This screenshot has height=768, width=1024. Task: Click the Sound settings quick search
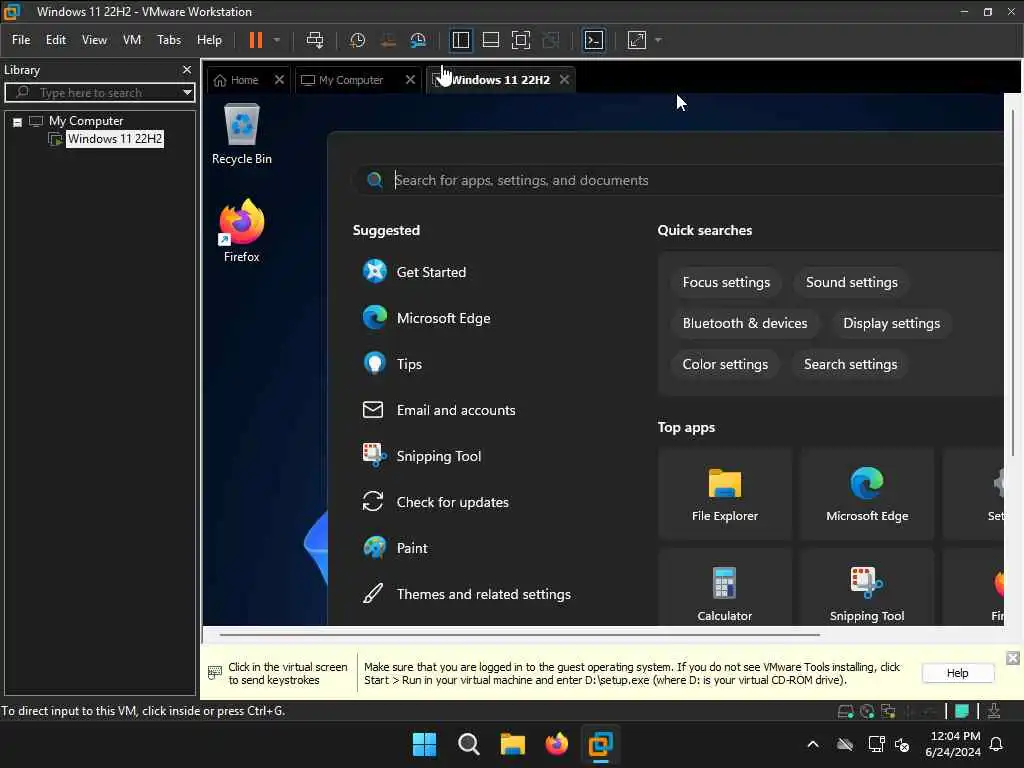[x=852, y=282]
